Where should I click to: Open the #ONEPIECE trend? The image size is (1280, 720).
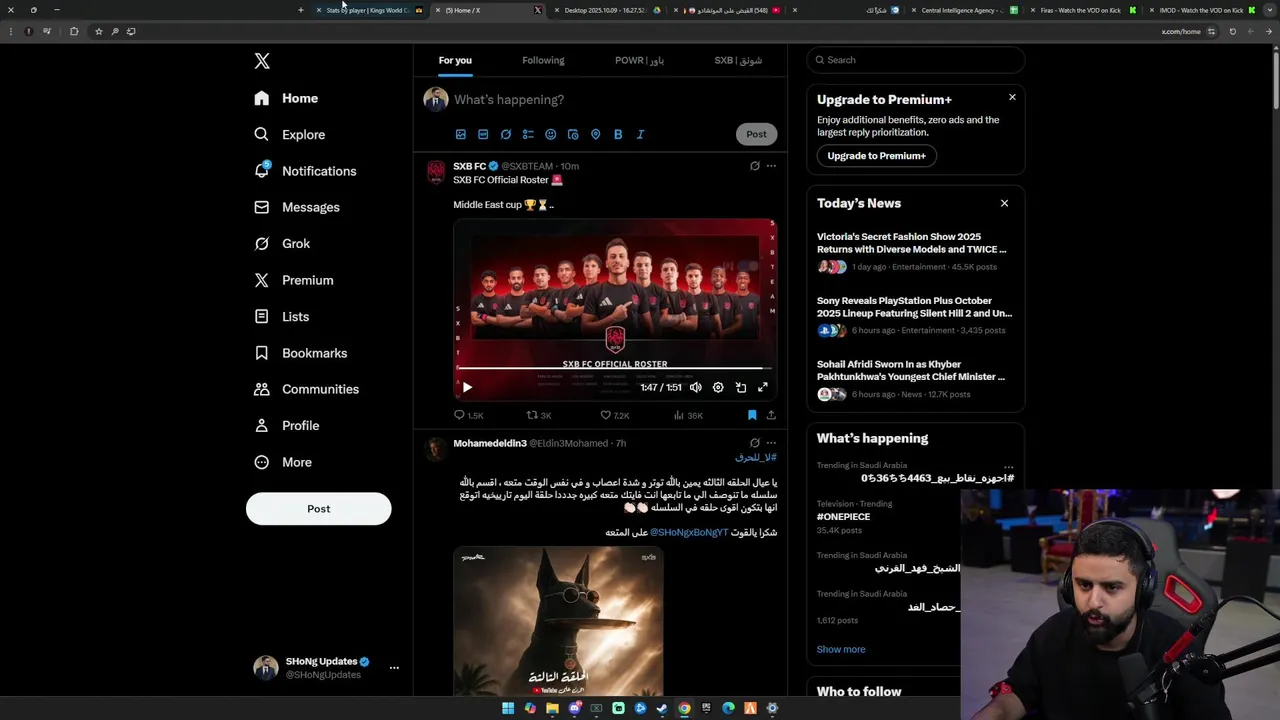click(x=844, y=517)
